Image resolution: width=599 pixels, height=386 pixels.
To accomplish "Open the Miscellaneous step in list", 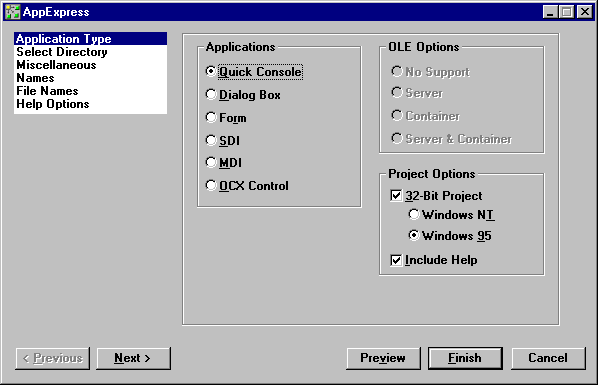I will [91, 65].
